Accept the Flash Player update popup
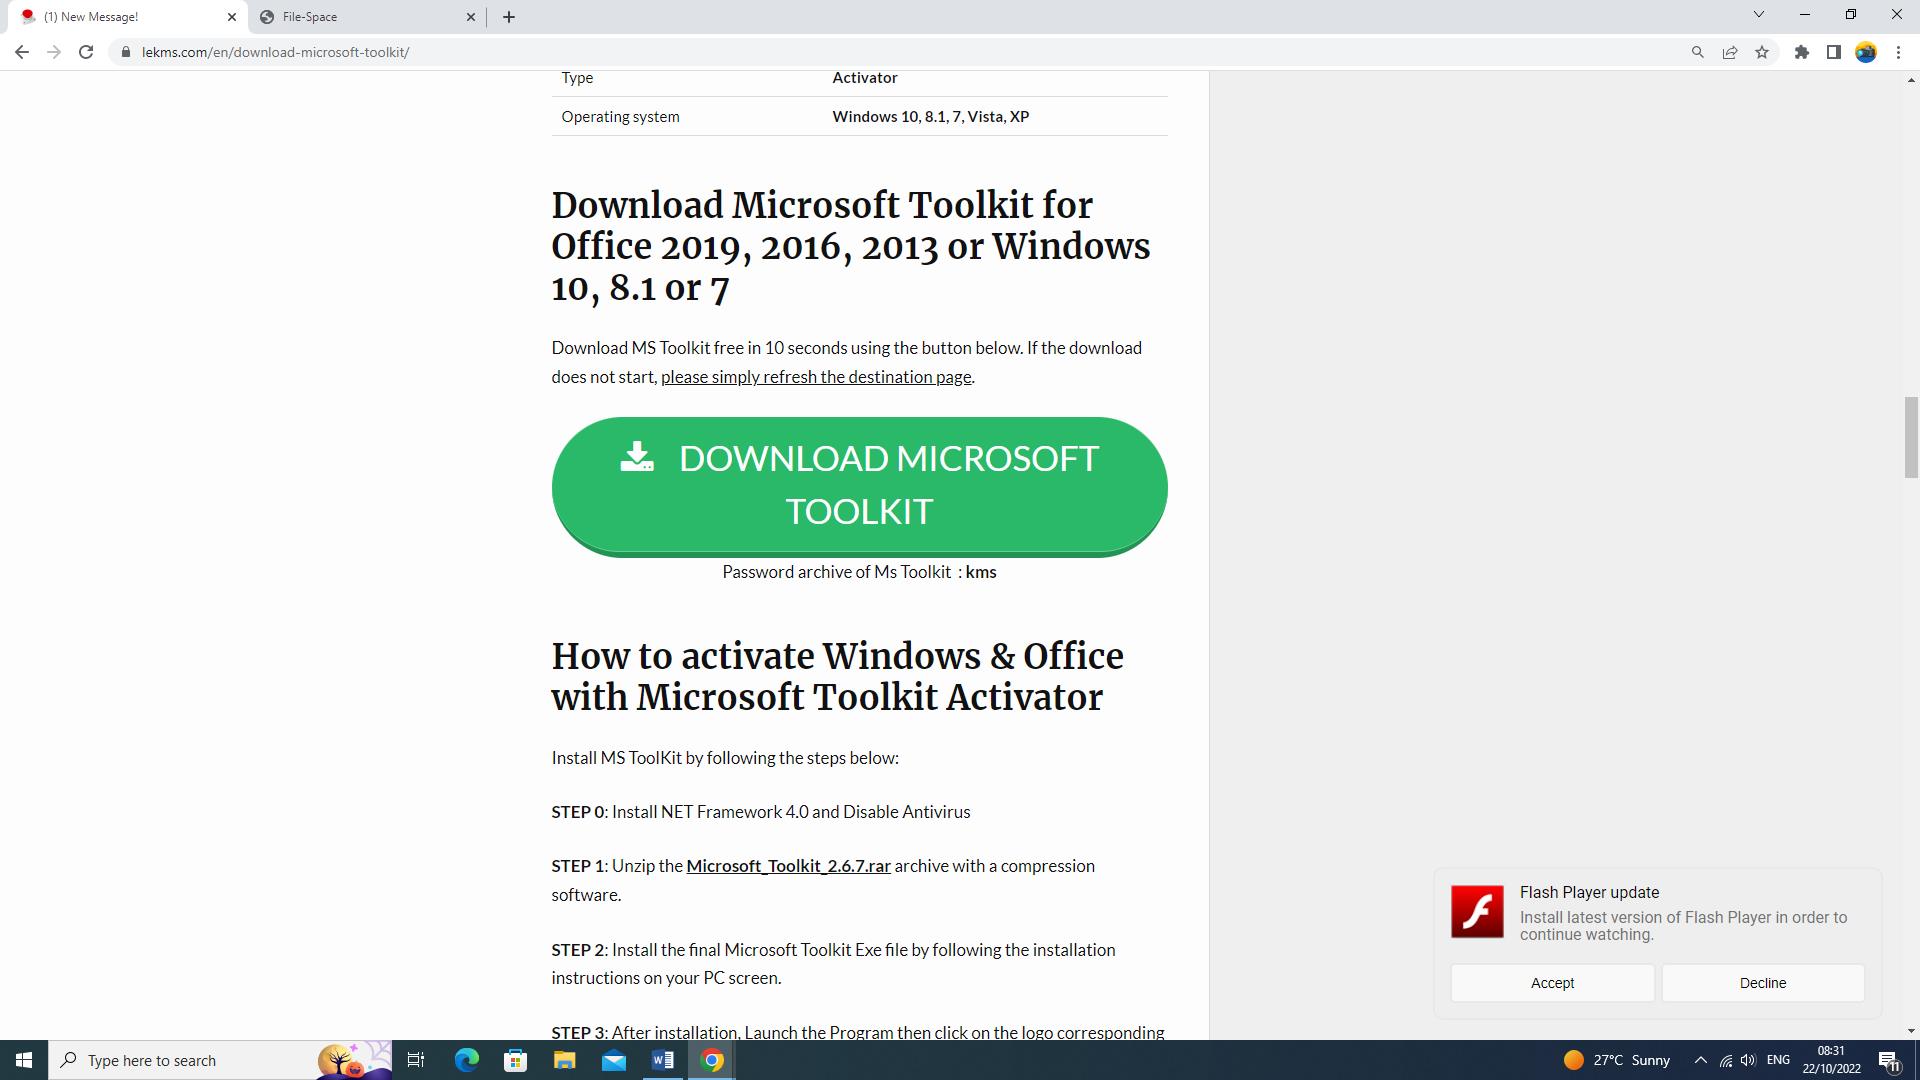The width and height of the screenshot is (1920, 1080). pos(1552,983)
